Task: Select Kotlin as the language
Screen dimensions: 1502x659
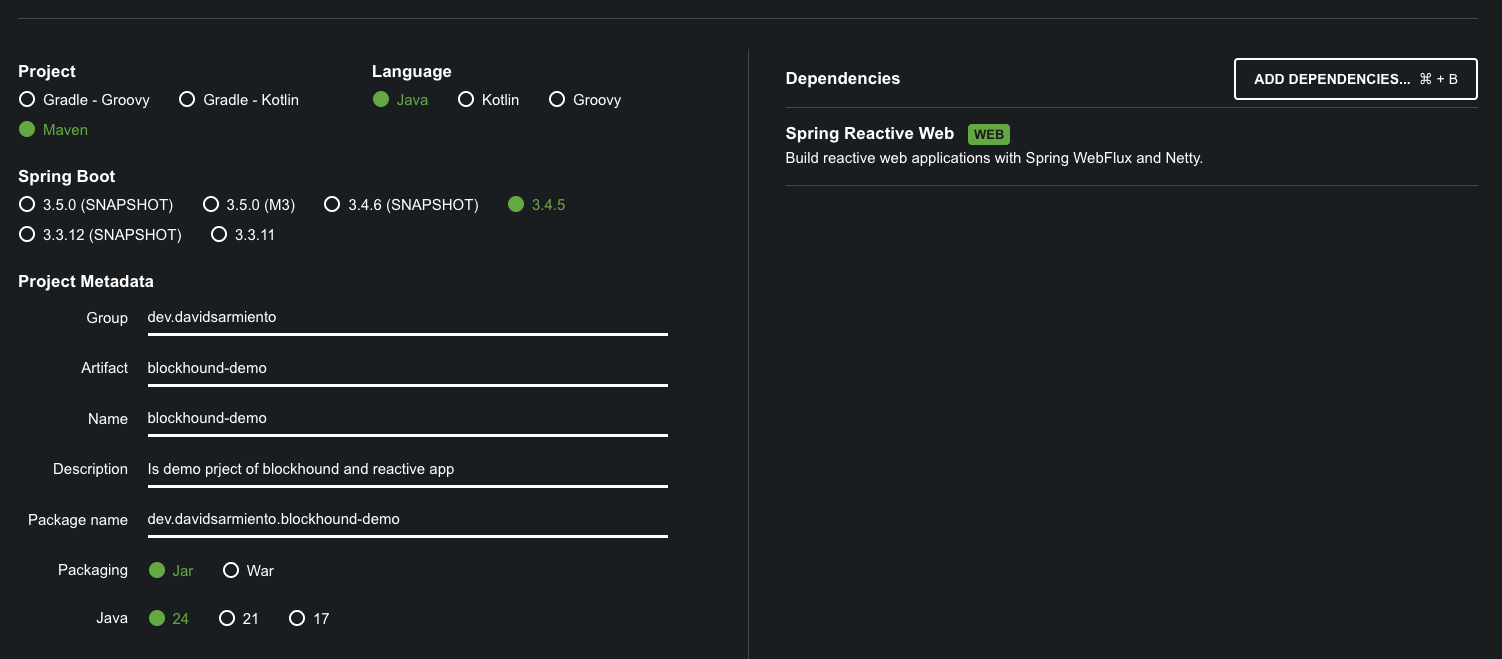Action: 488,100
